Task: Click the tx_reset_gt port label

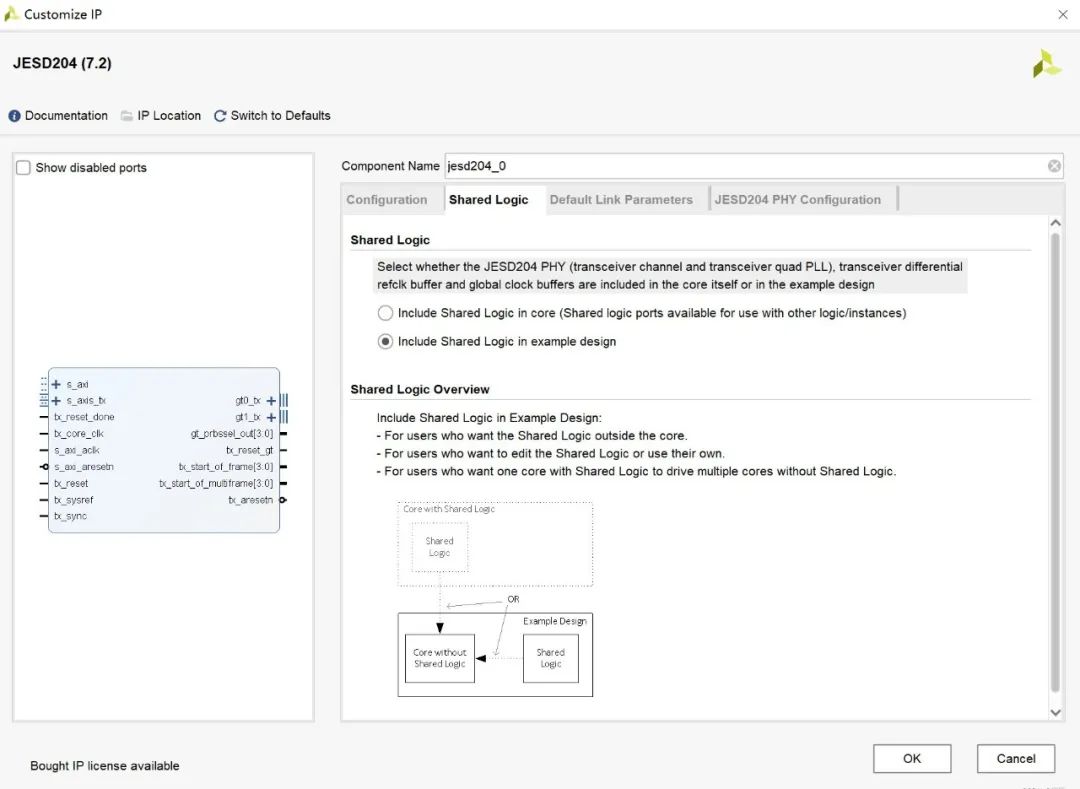Action: 249,450
